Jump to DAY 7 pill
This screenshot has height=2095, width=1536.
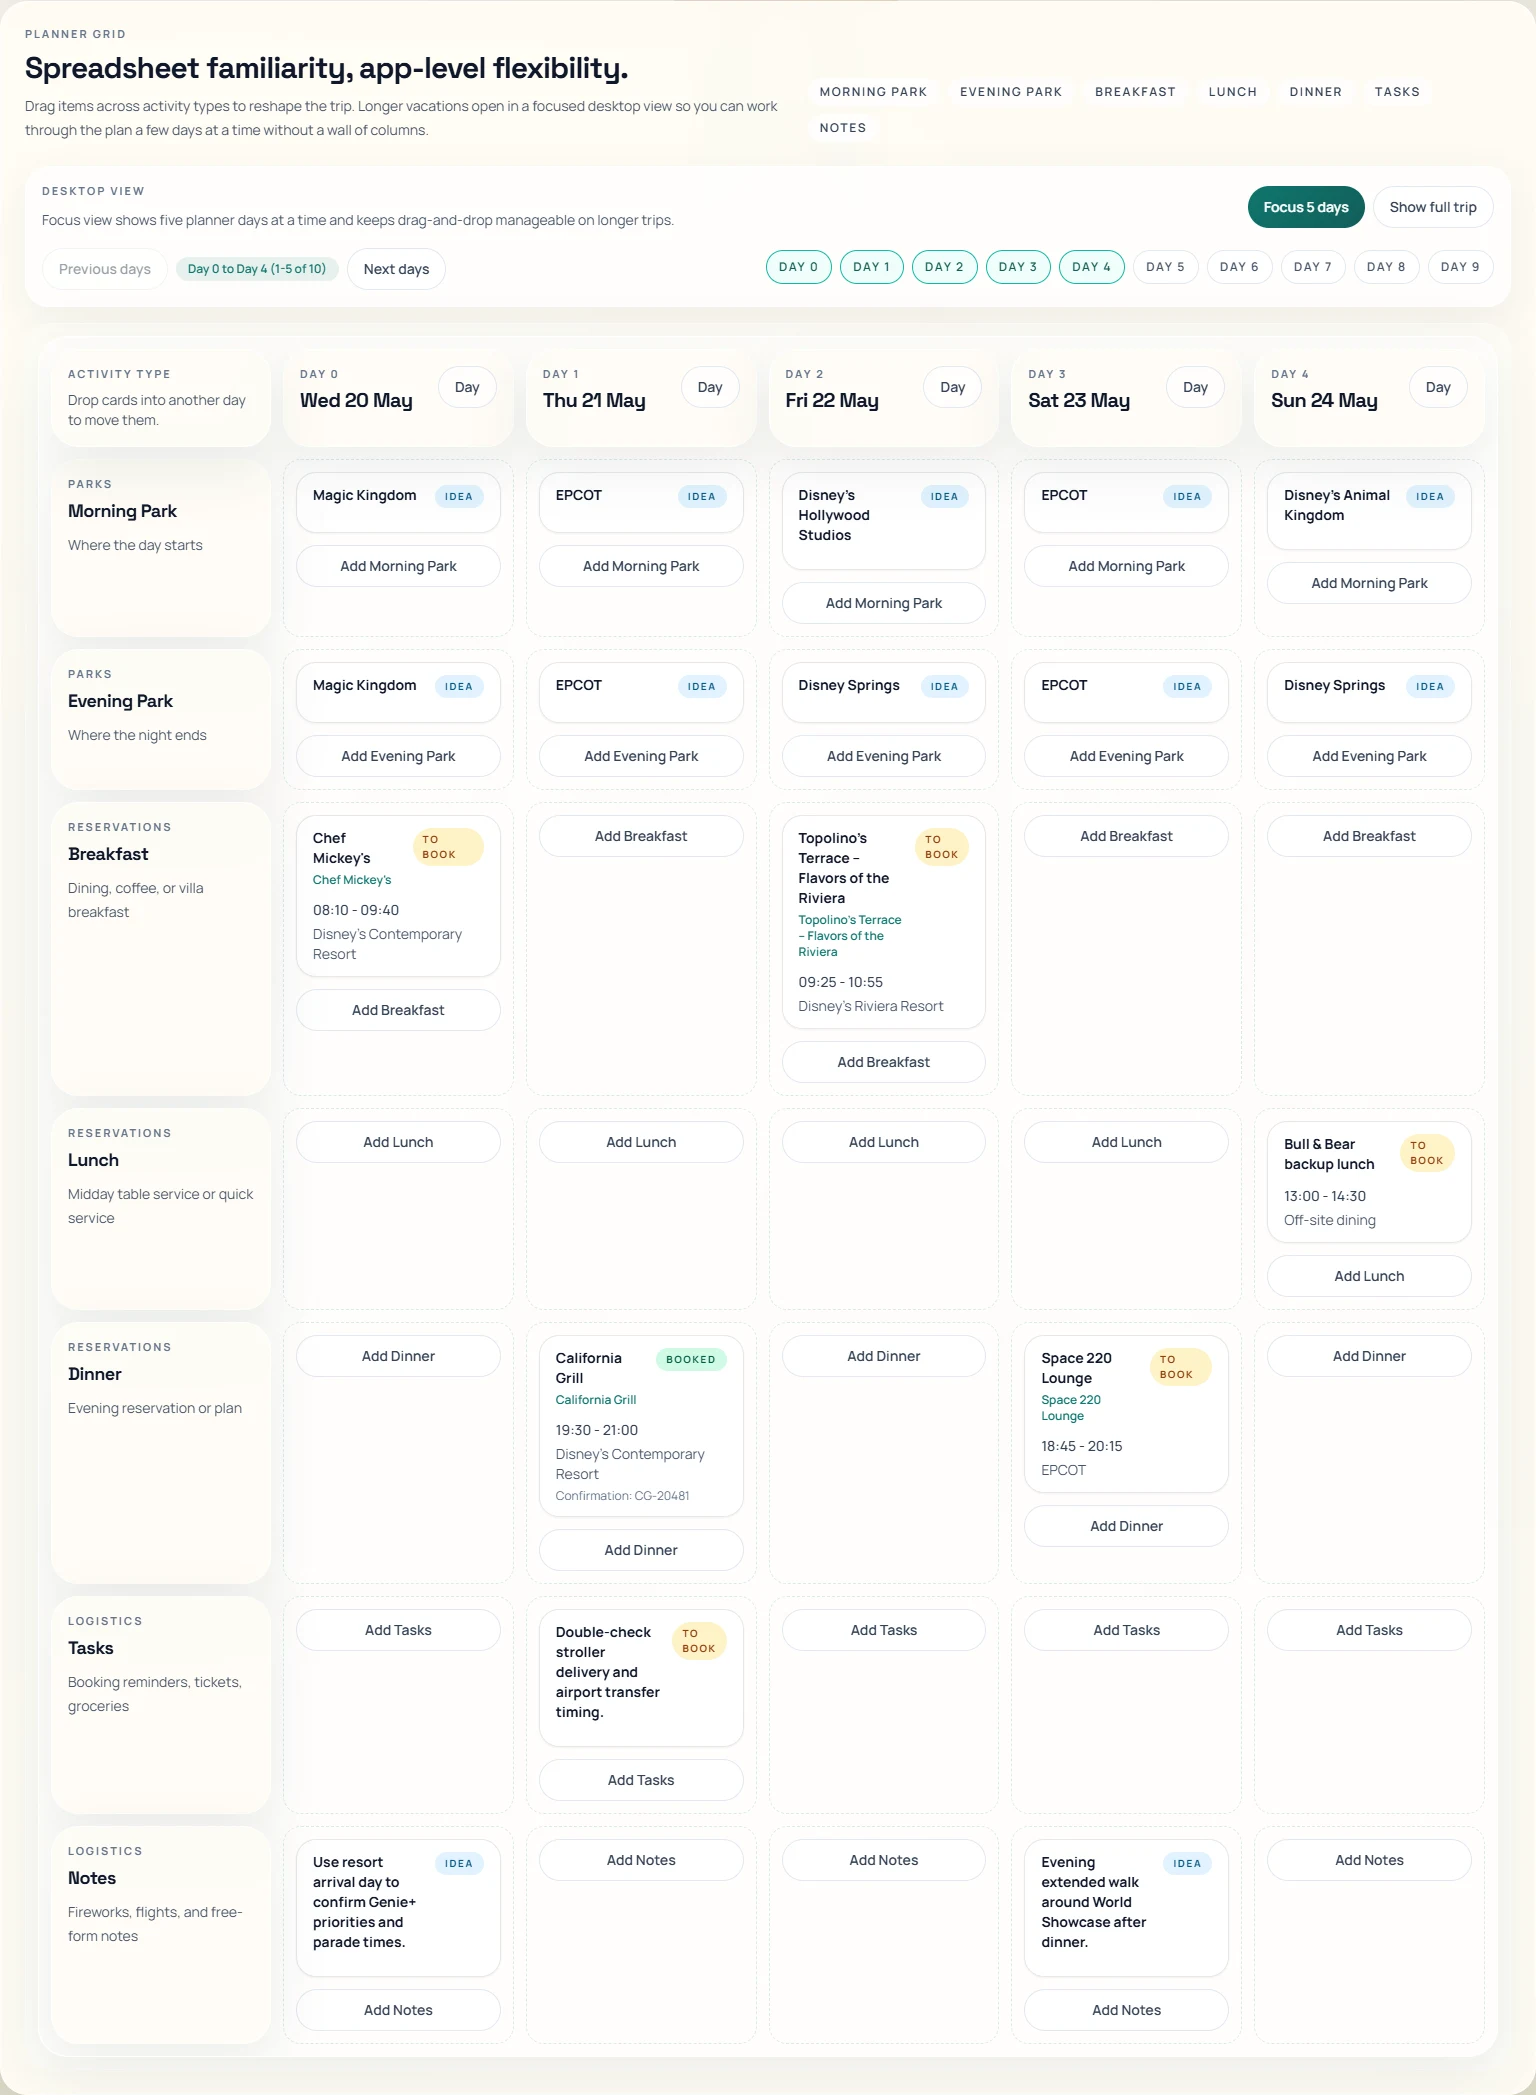pyautogui.click(x=1312, y=267)
